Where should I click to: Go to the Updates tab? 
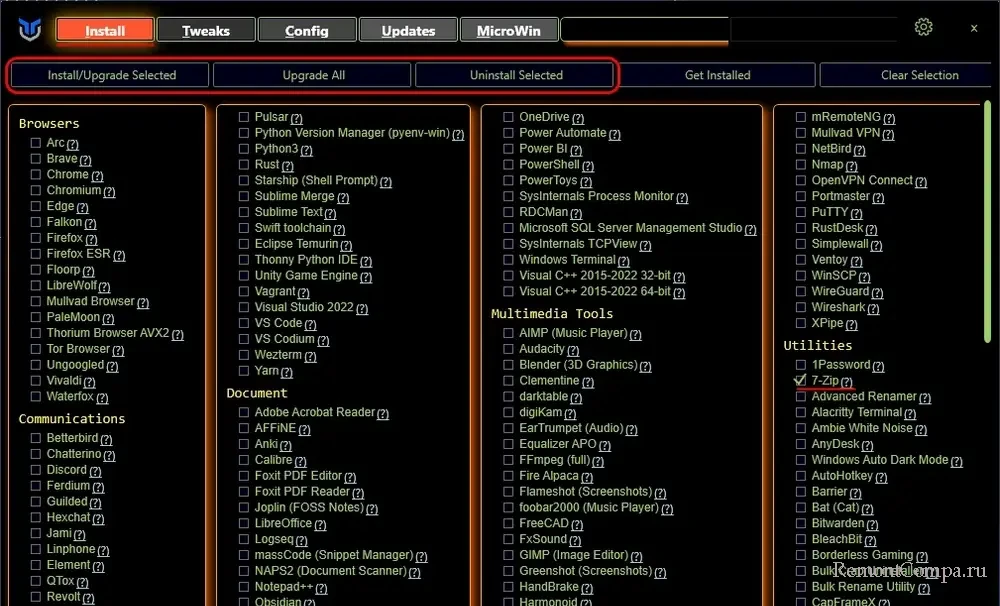pos(408,31)
